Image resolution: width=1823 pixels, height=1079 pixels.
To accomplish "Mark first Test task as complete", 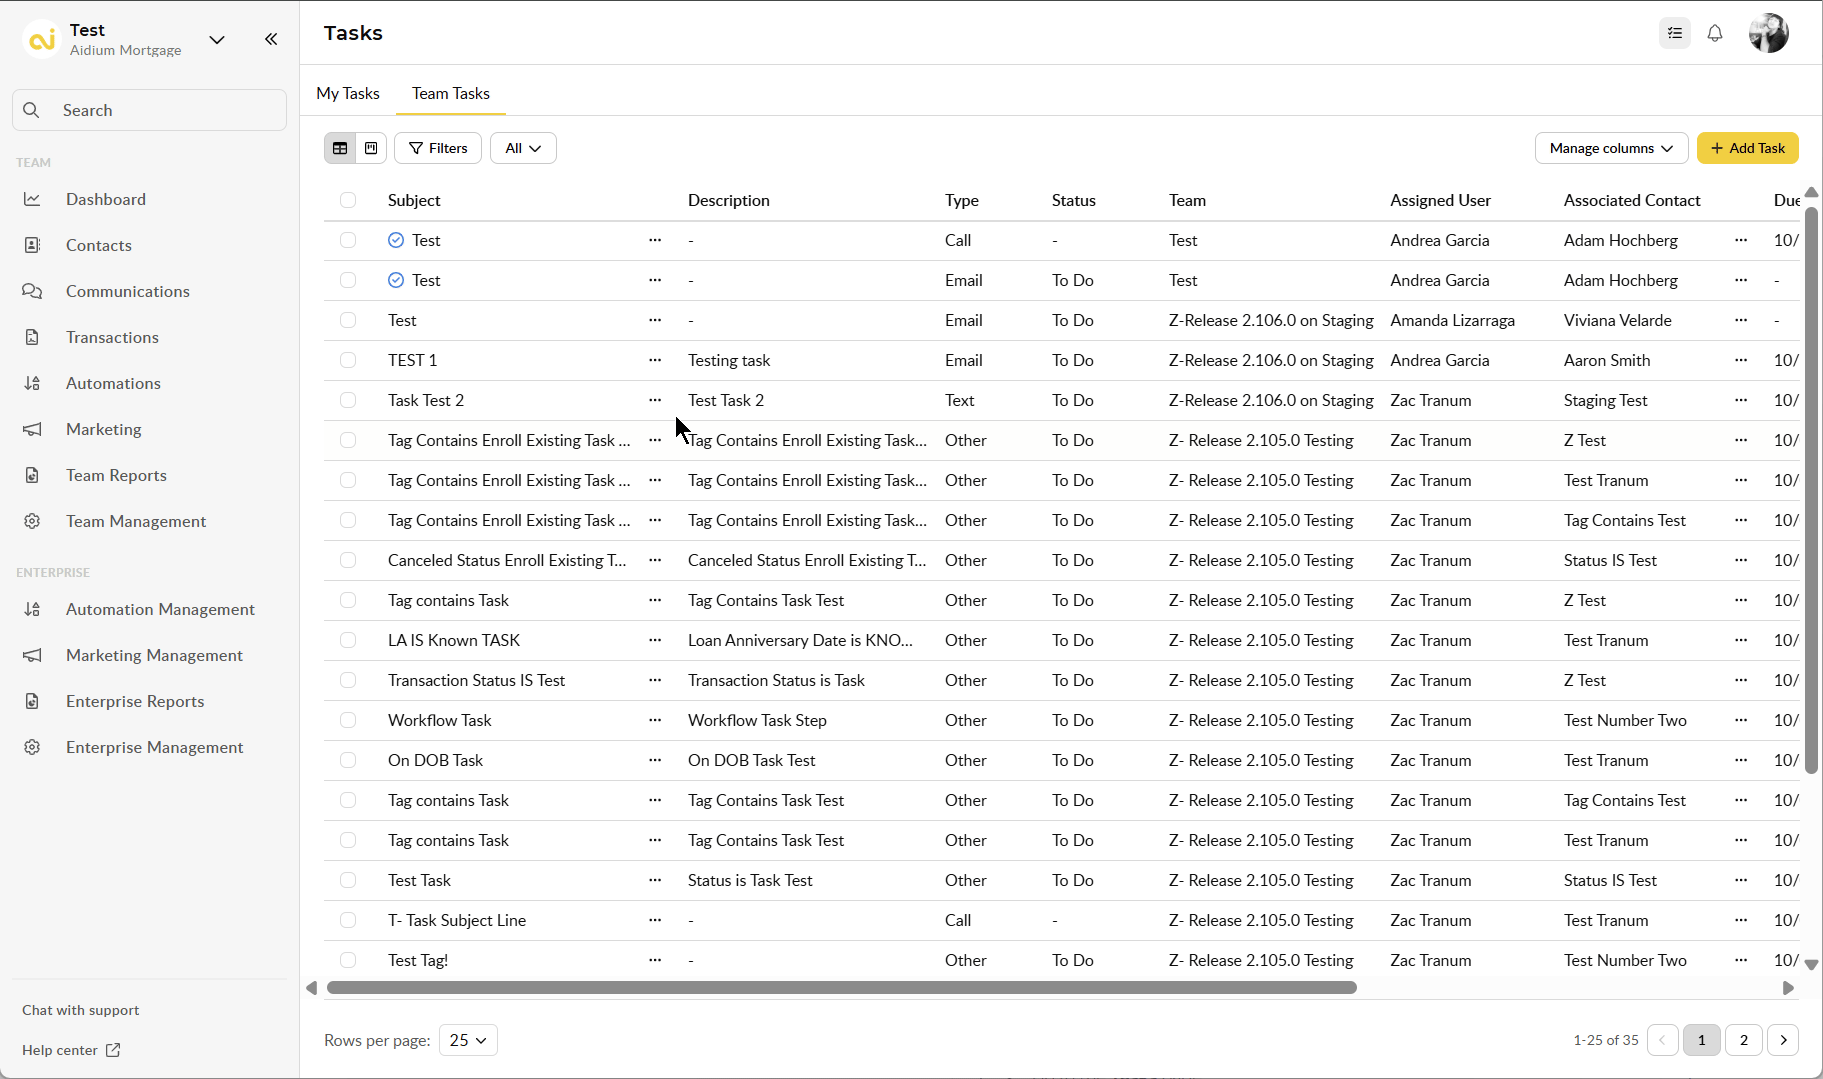I will pyautogui.click(x=396, y=240).
